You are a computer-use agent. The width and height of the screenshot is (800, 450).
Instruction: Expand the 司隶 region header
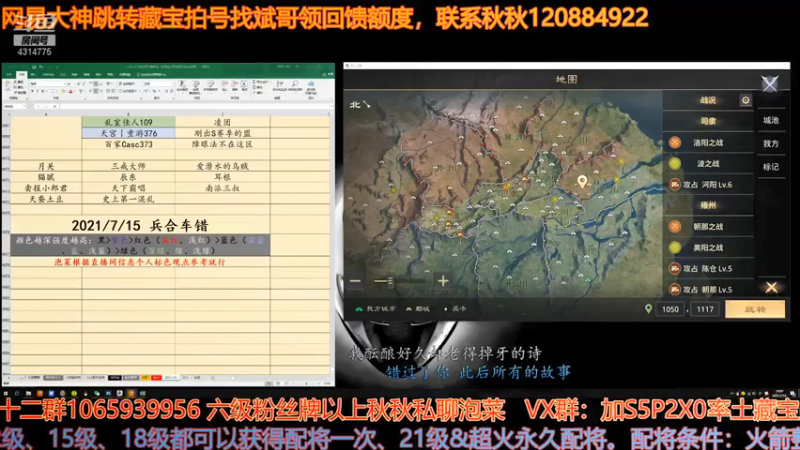708,121
